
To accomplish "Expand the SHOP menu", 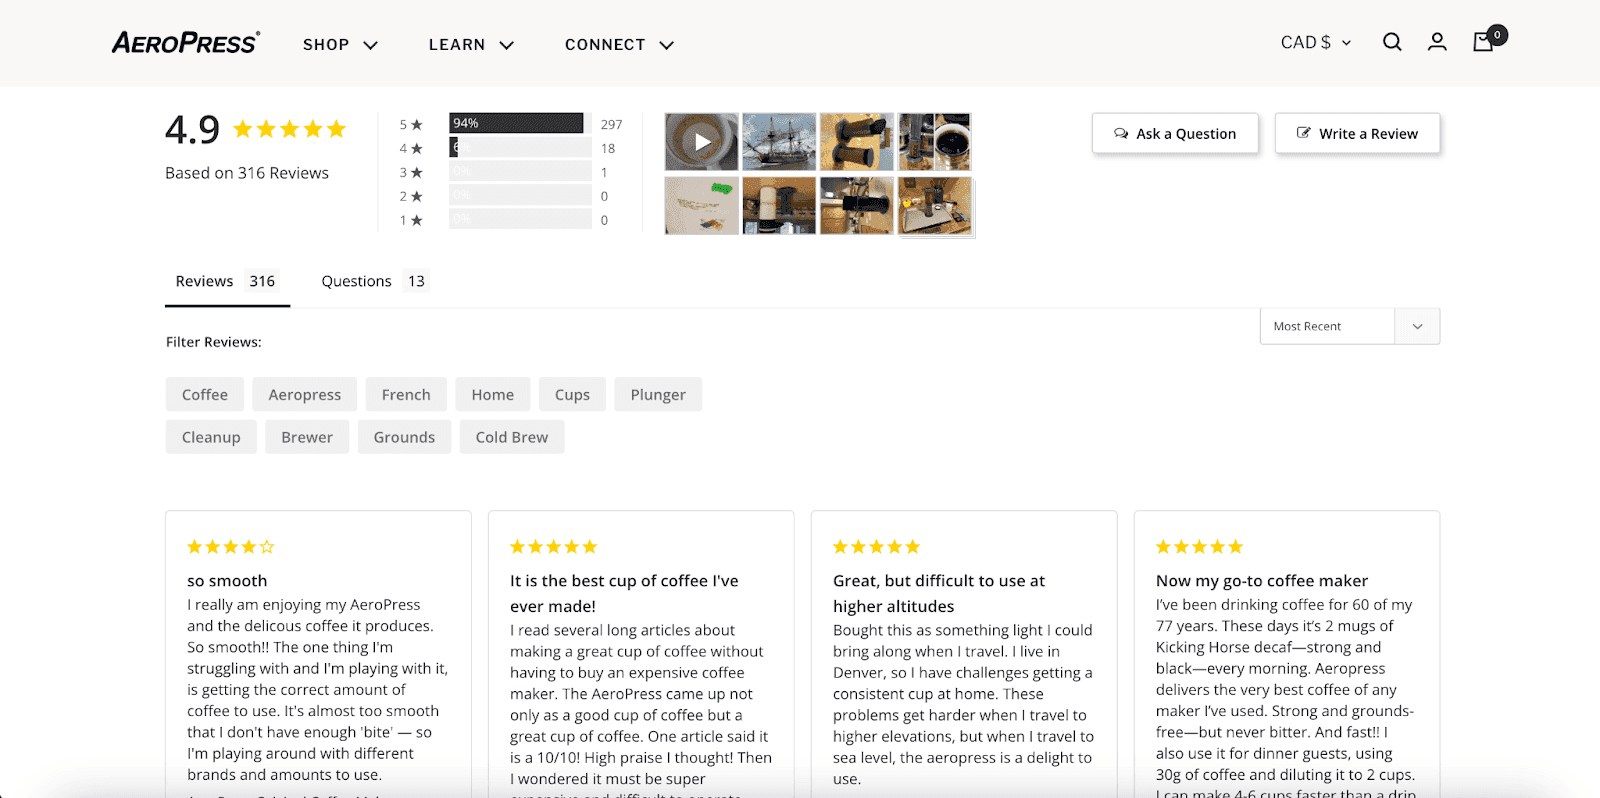I will tap(340, 44).
